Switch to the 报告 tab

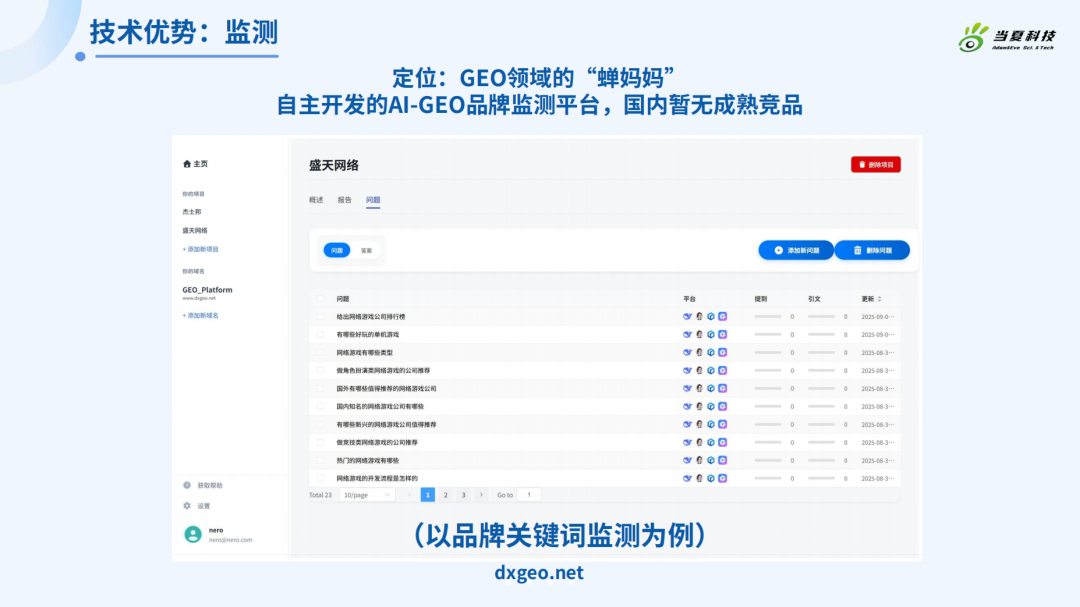point(344,200)
